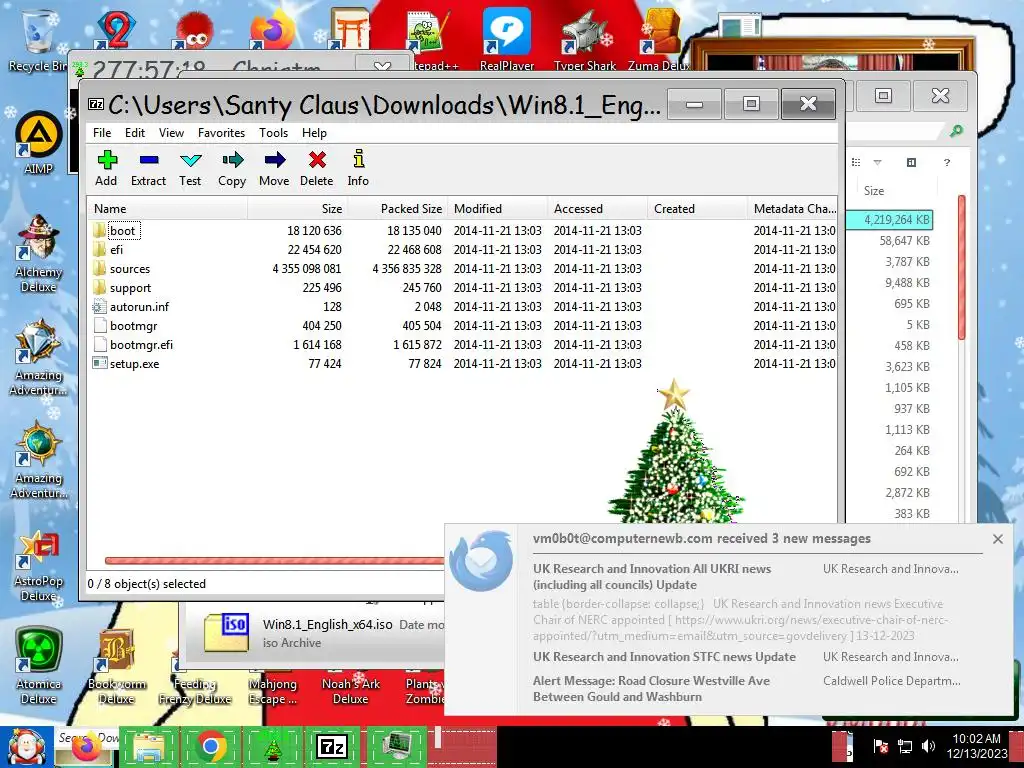Click the Recycle Bin desktop icon
The image size is (1024, 768).
click(37, 39)
